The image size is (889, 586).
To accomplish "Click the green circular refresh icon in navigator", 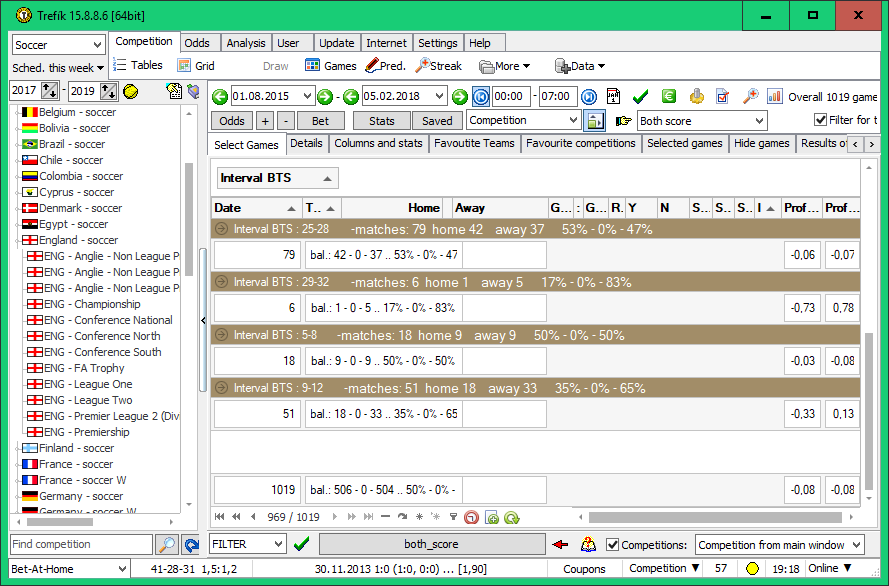I will (x=512, y=517).
